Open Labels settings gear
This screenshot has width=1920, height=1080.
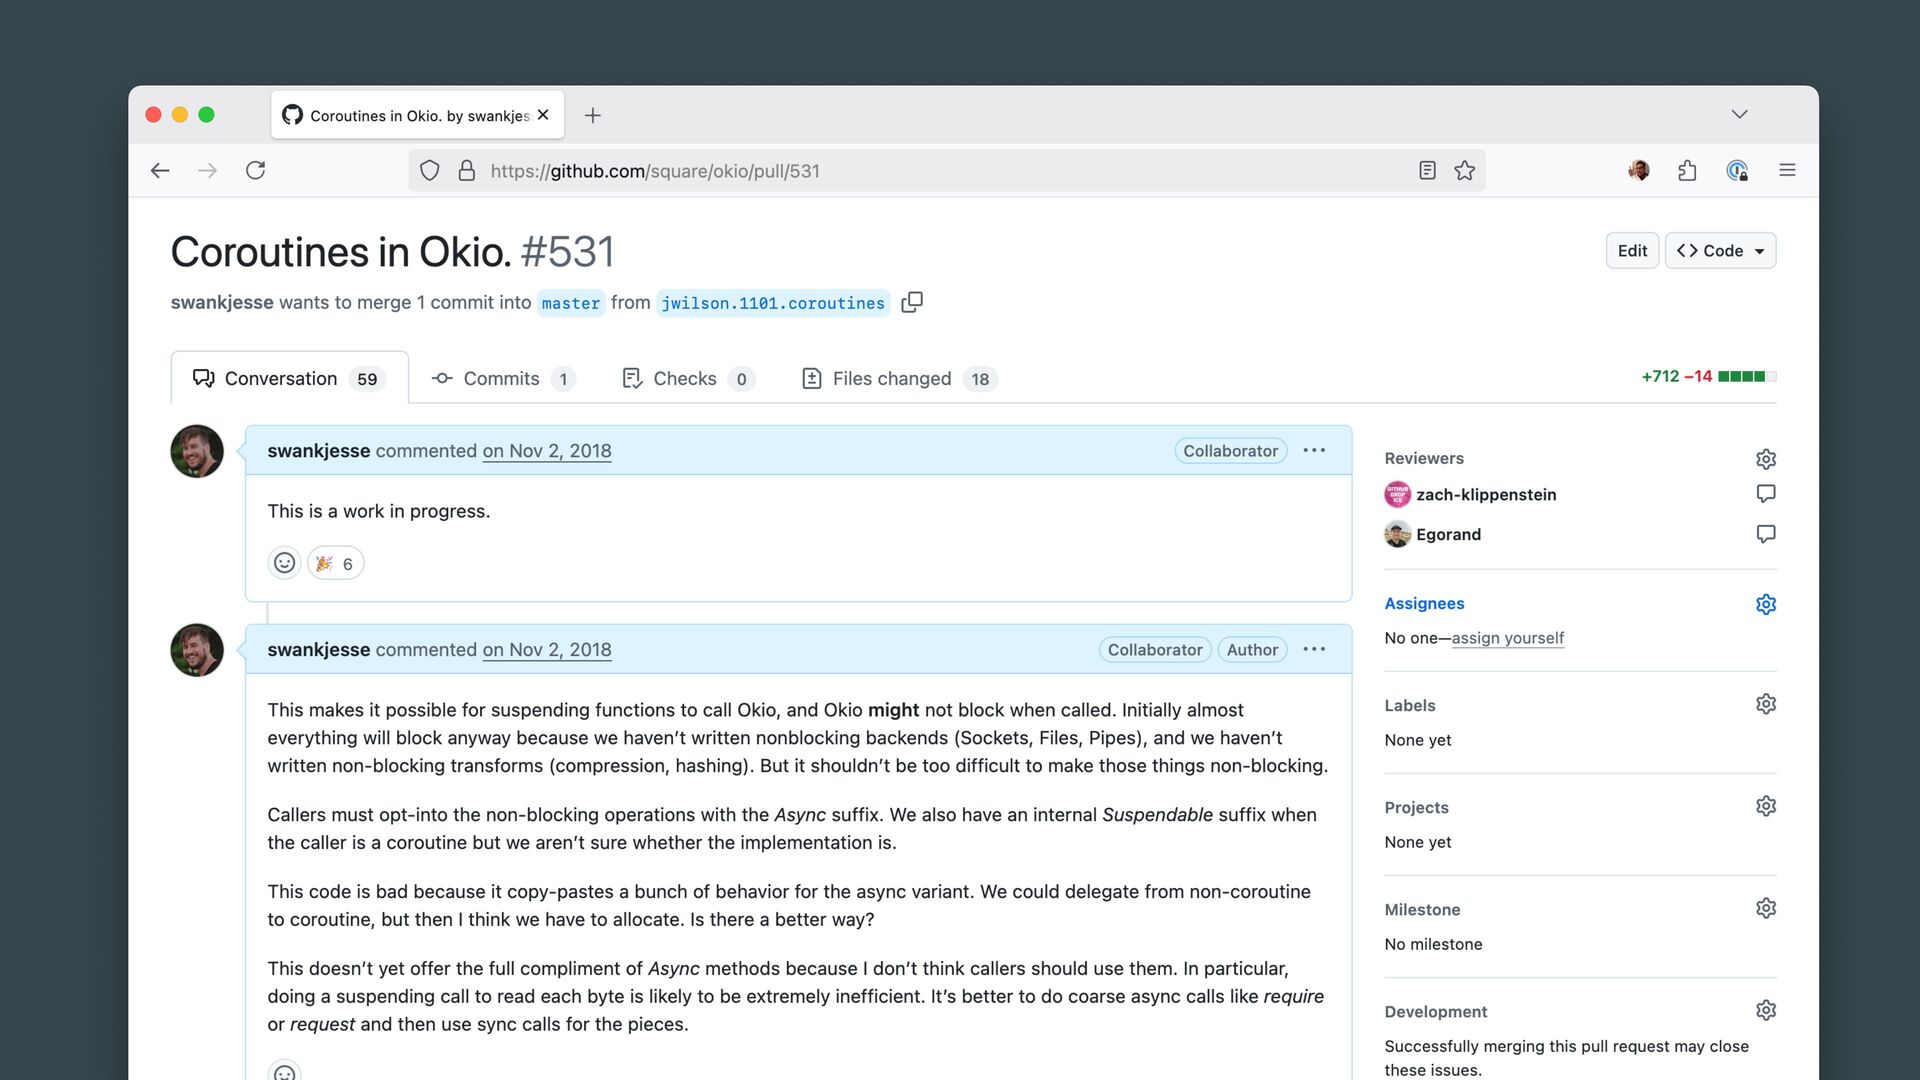(1766, 704)
